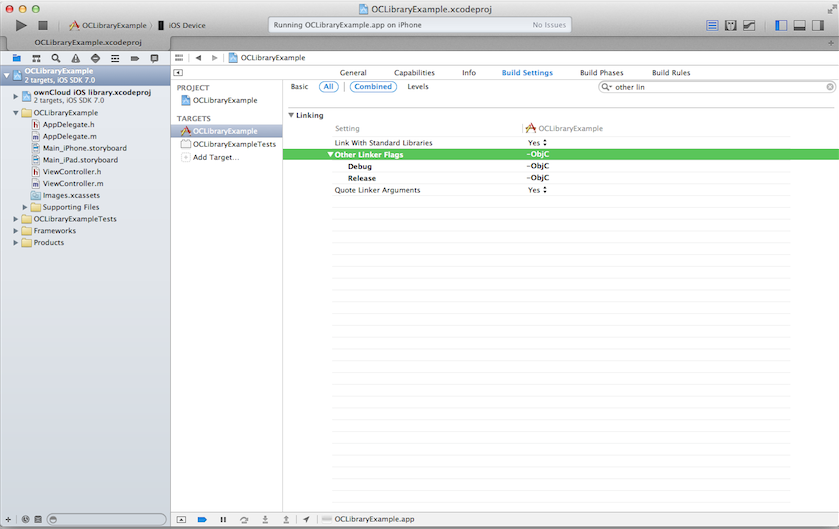Open Link With Standard Libraries Yes dropdown
Viewport: 839px width, 529px height.
tap(537, 143)
